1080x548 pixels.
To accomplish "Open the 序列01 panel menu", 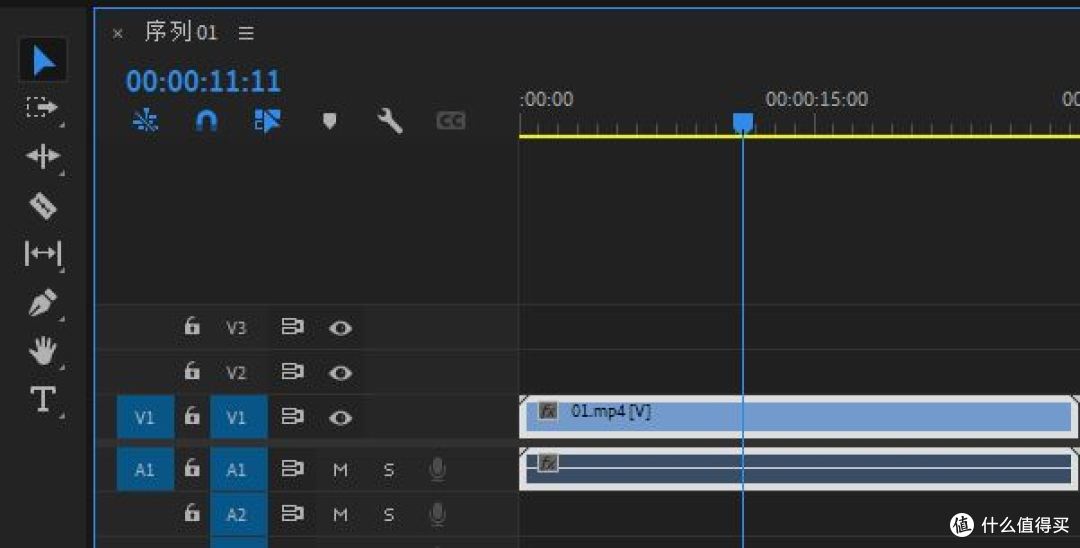I will point(246,33).
